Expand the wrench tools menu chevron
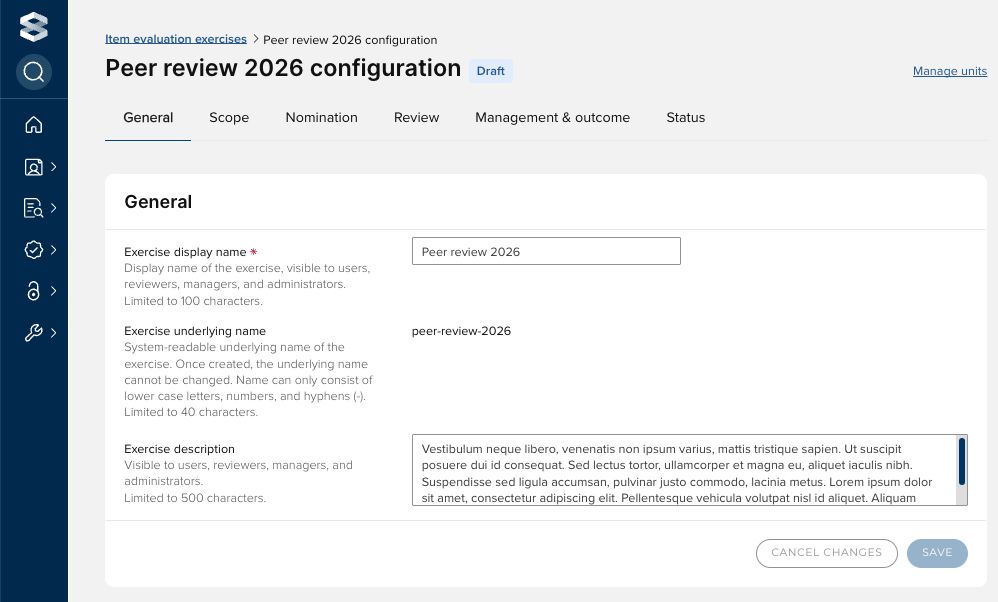Image resolution: width=998 pixels, height=602 pixels. (x=53, y=333)
